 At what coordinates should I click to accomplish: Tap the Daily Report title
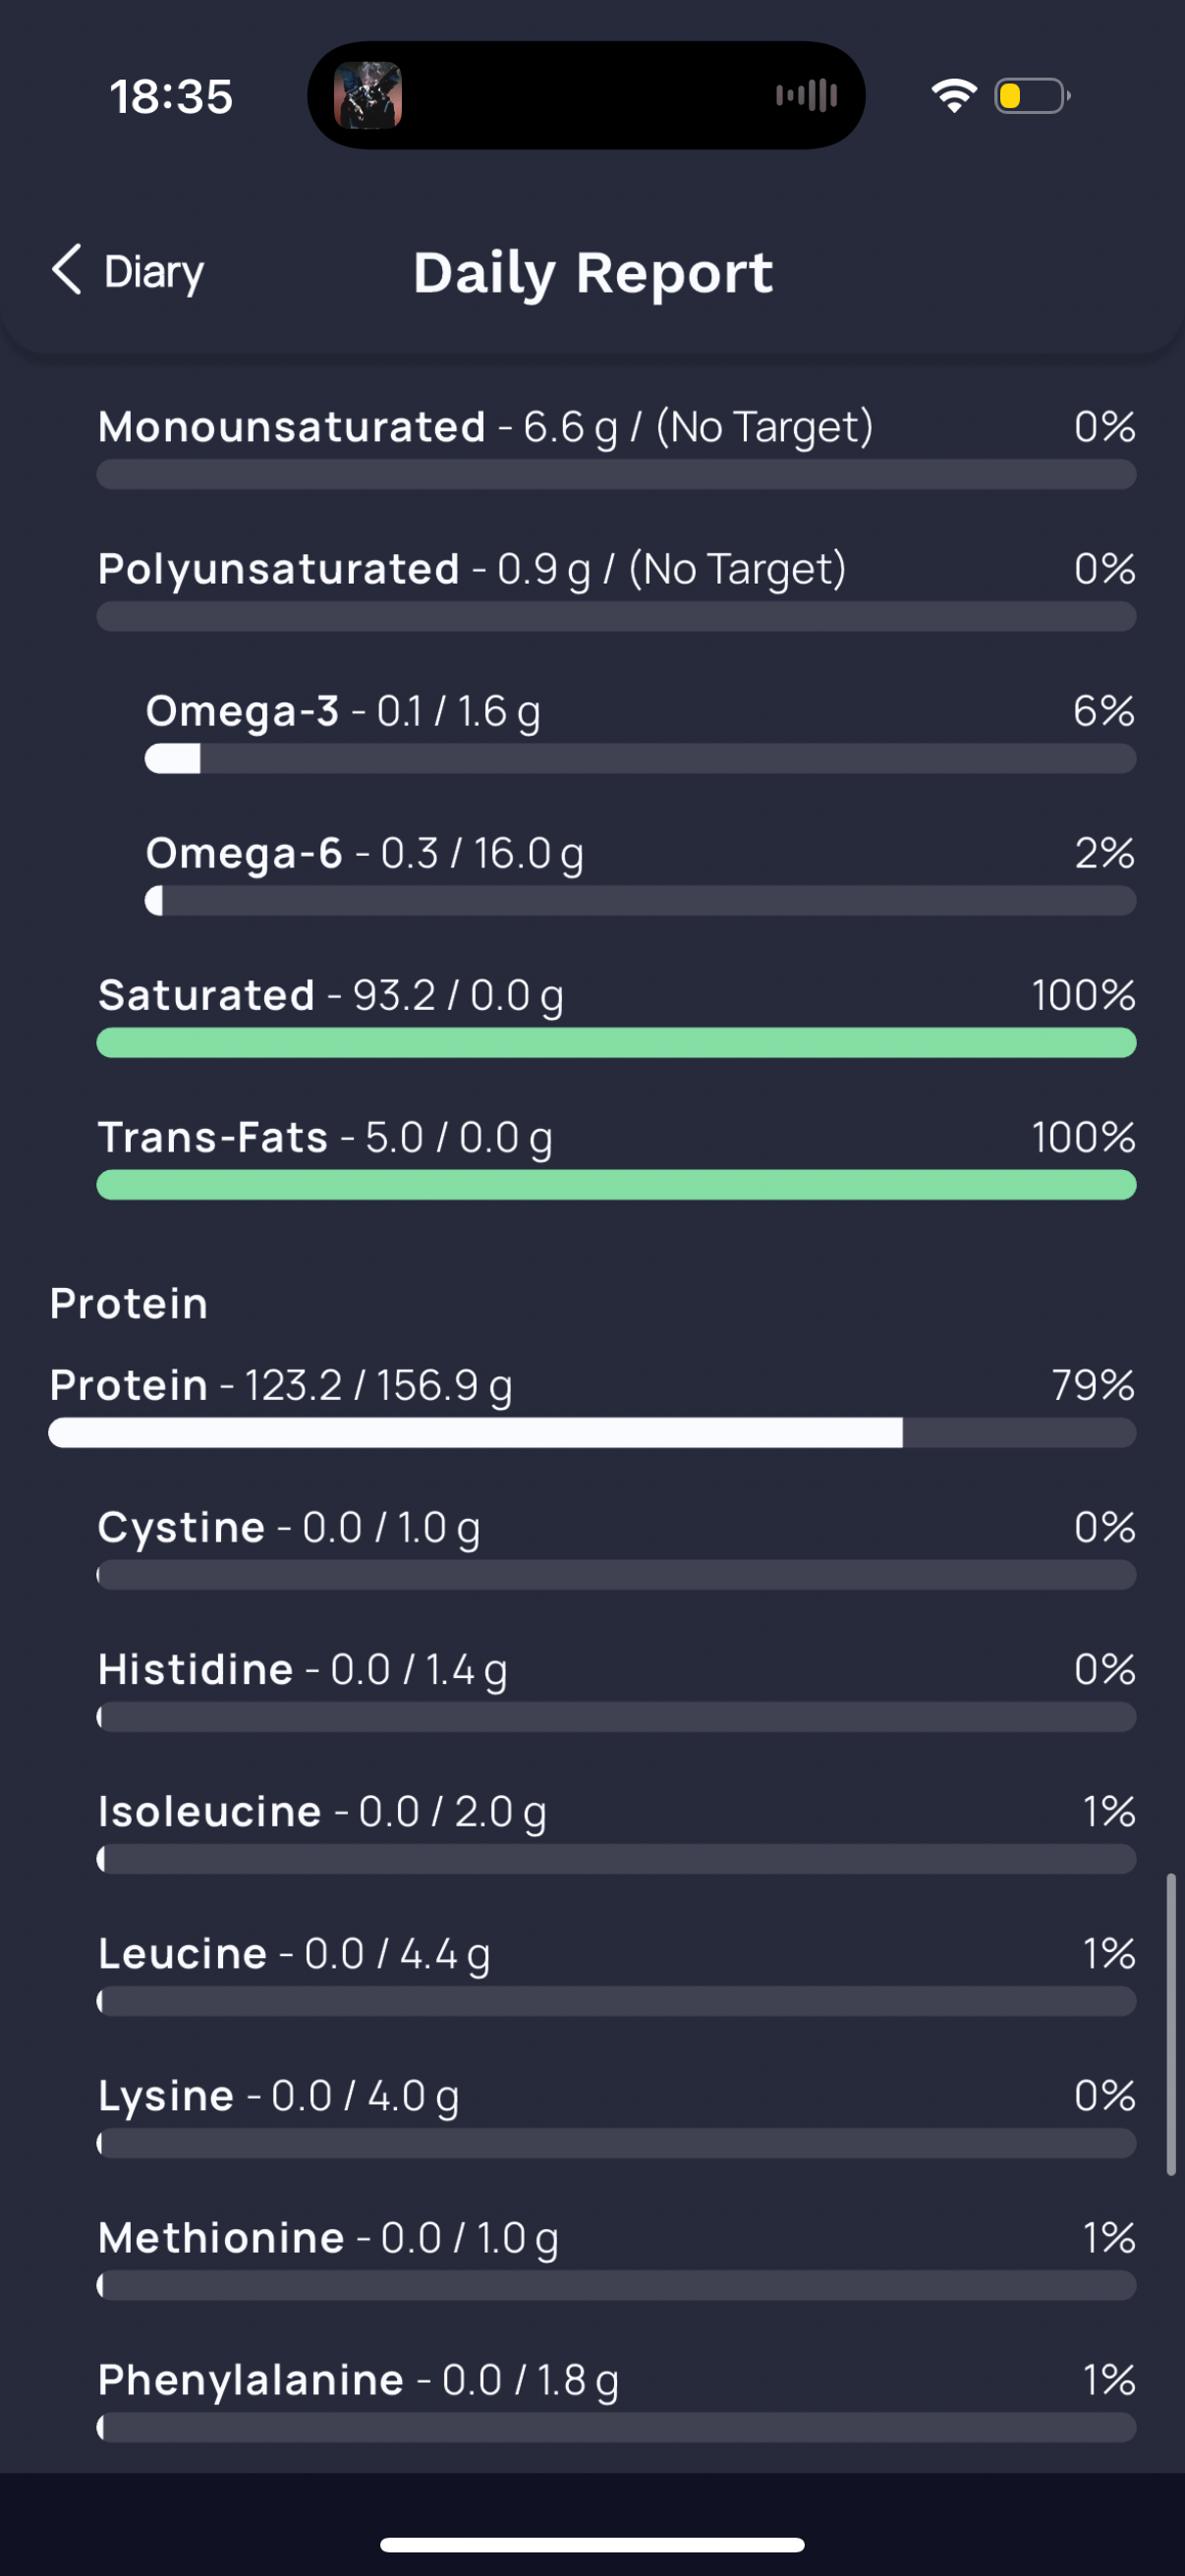click(593, 273)
